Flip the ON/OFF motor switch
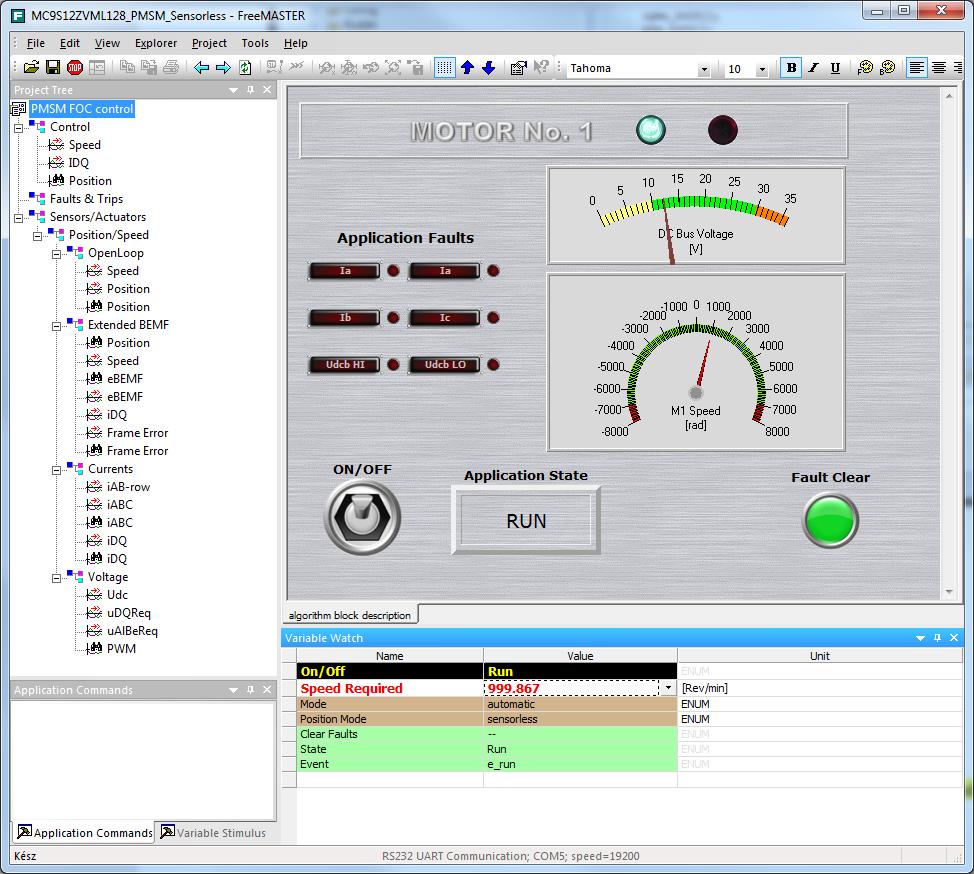Viewport: 974px width, 874px height. coord(362,517)
